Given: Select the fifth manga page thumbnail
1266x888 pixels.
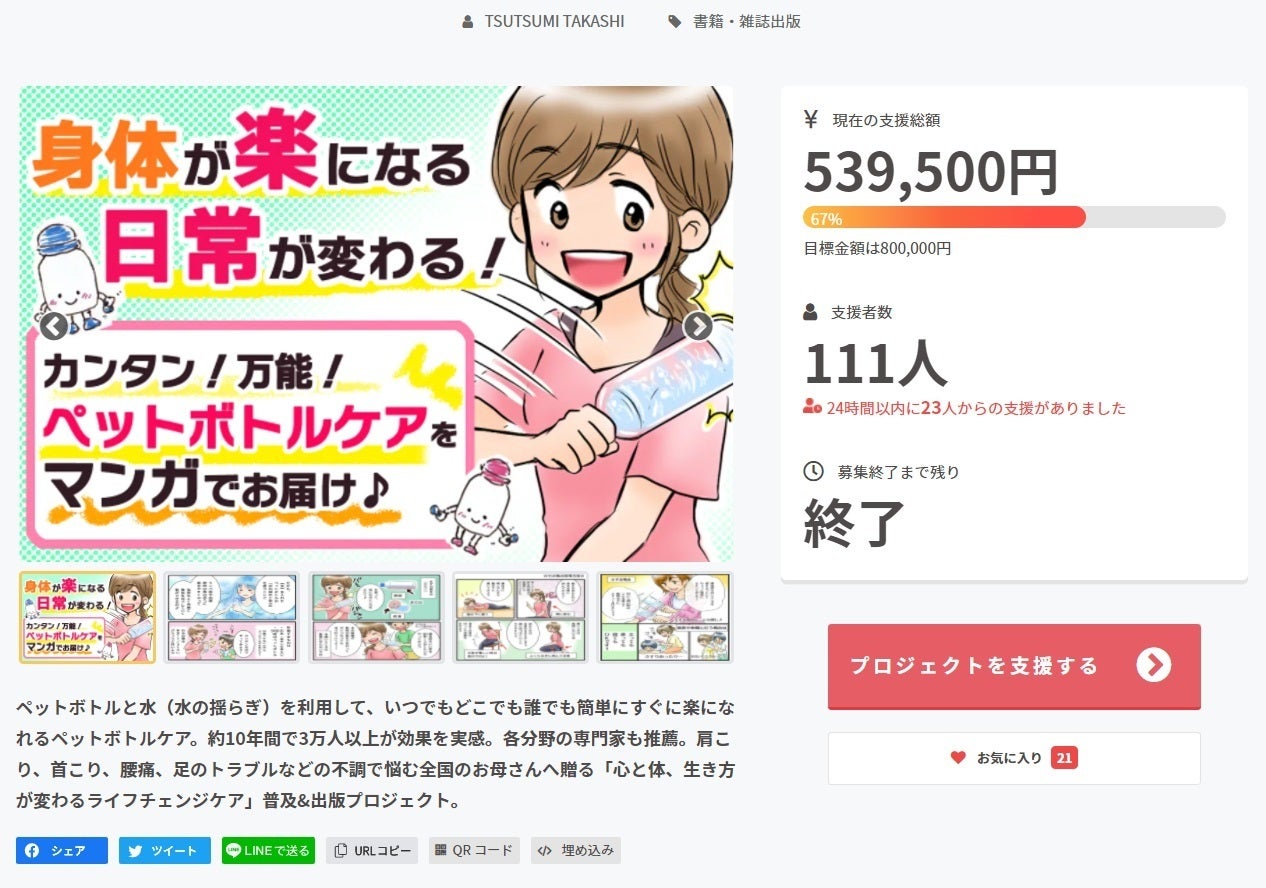Looking at the screenshot, I should click(666, 617).
